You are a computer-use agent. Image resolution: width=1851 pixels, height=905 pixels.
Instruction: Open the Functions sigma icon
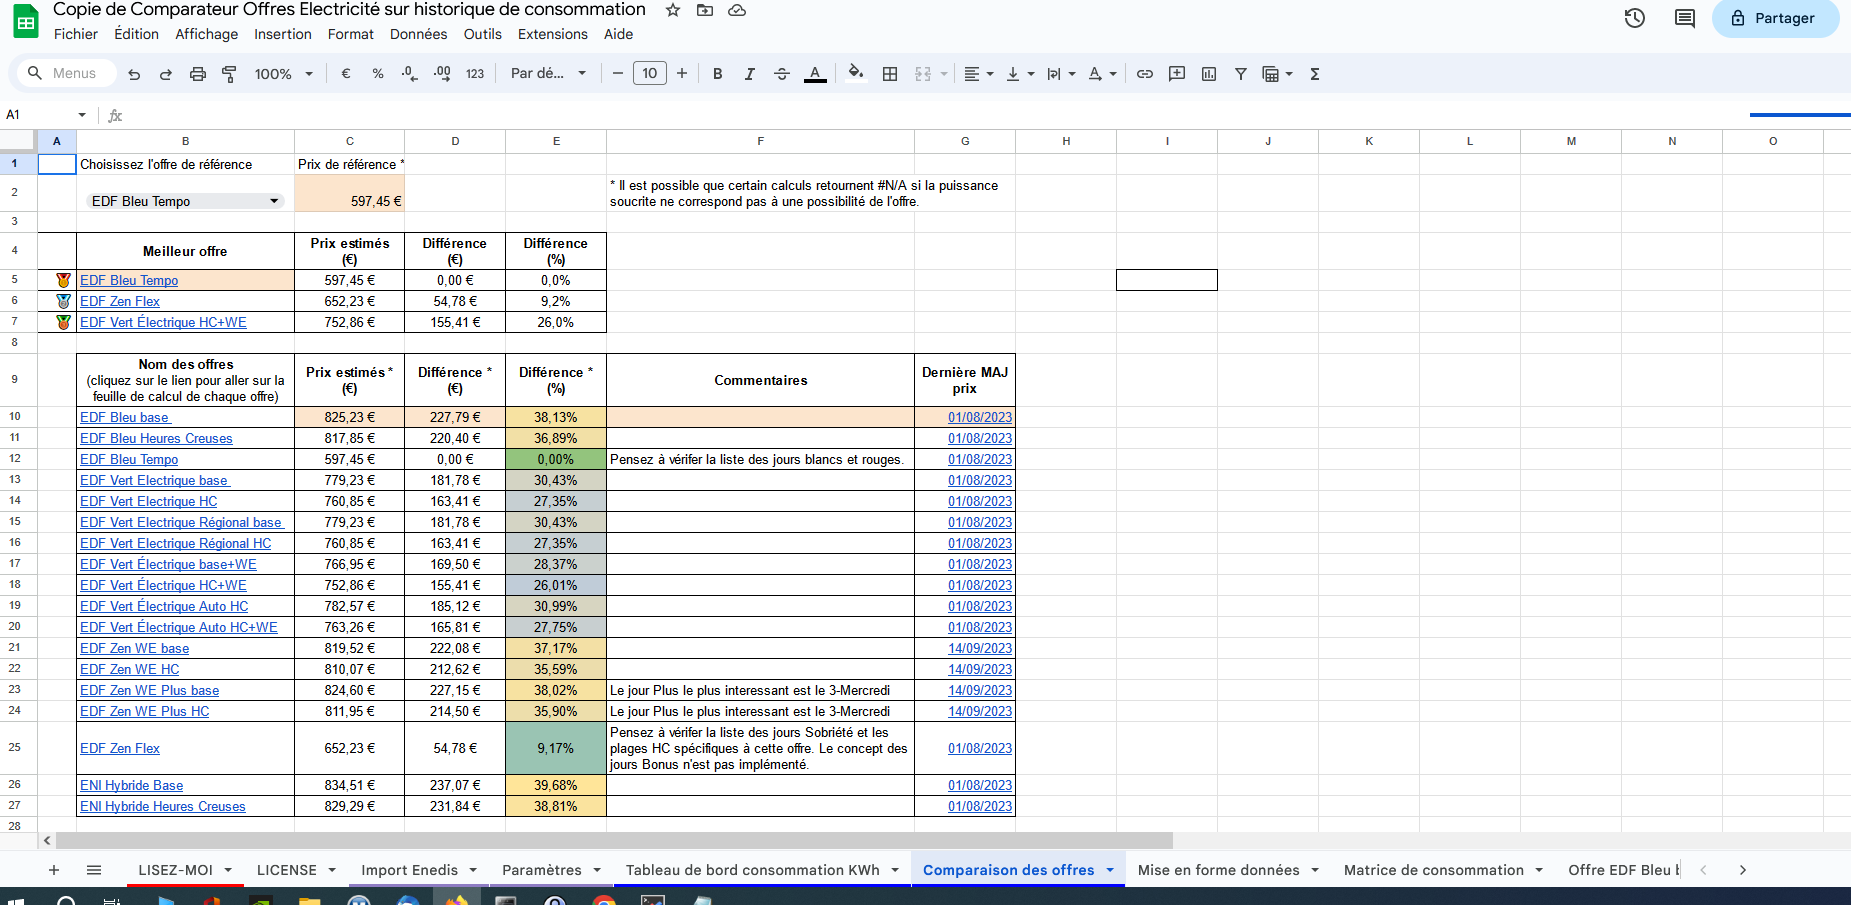coord(1315,74)
